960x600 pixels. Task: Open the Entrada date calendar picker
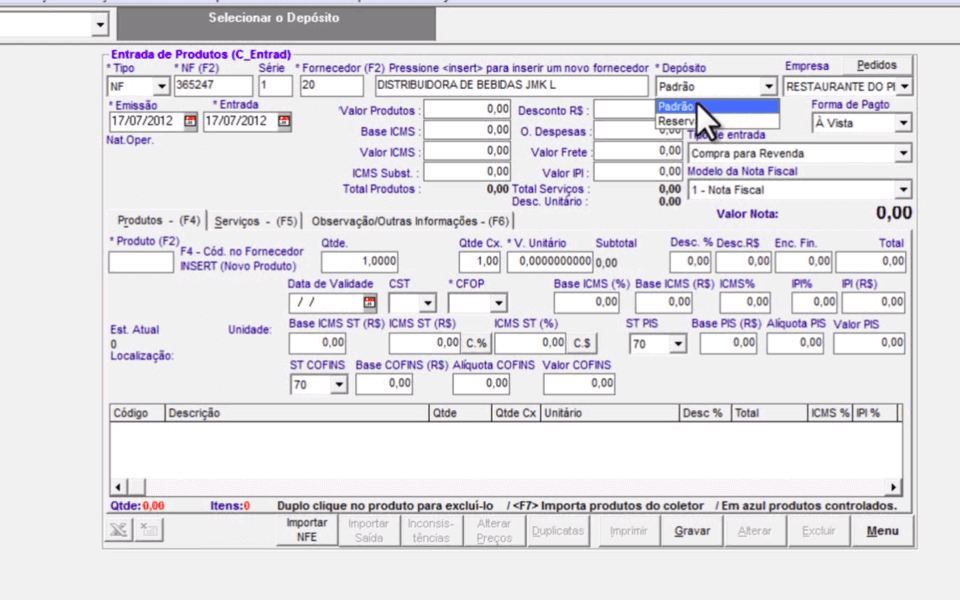(x=284, y=121)
